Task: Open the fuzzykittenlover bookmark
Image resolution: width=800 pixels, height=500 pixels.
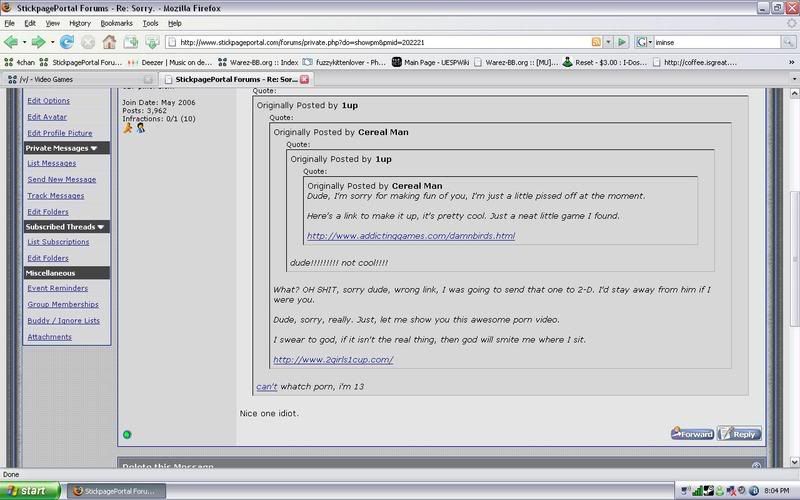Action: [x=344, y=62]
